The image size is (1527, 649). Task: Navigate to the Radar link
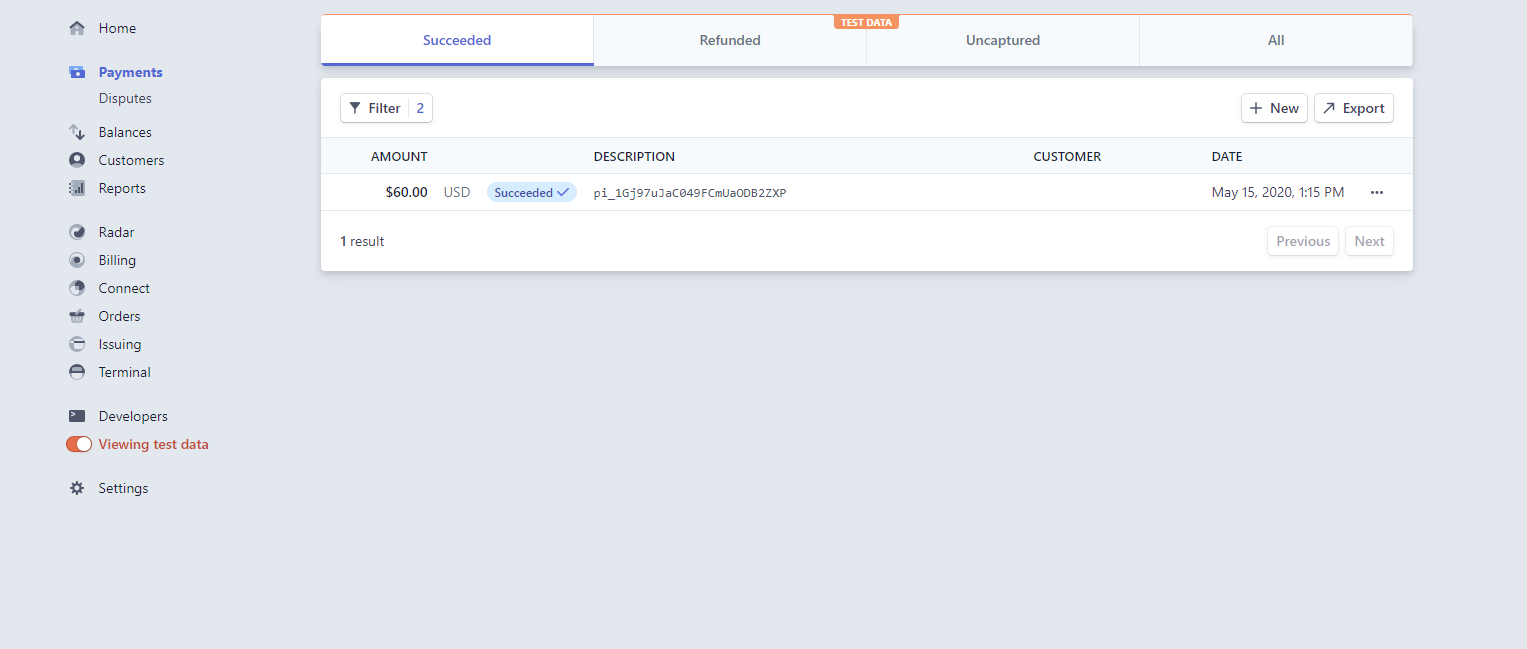tap(116, 232)
